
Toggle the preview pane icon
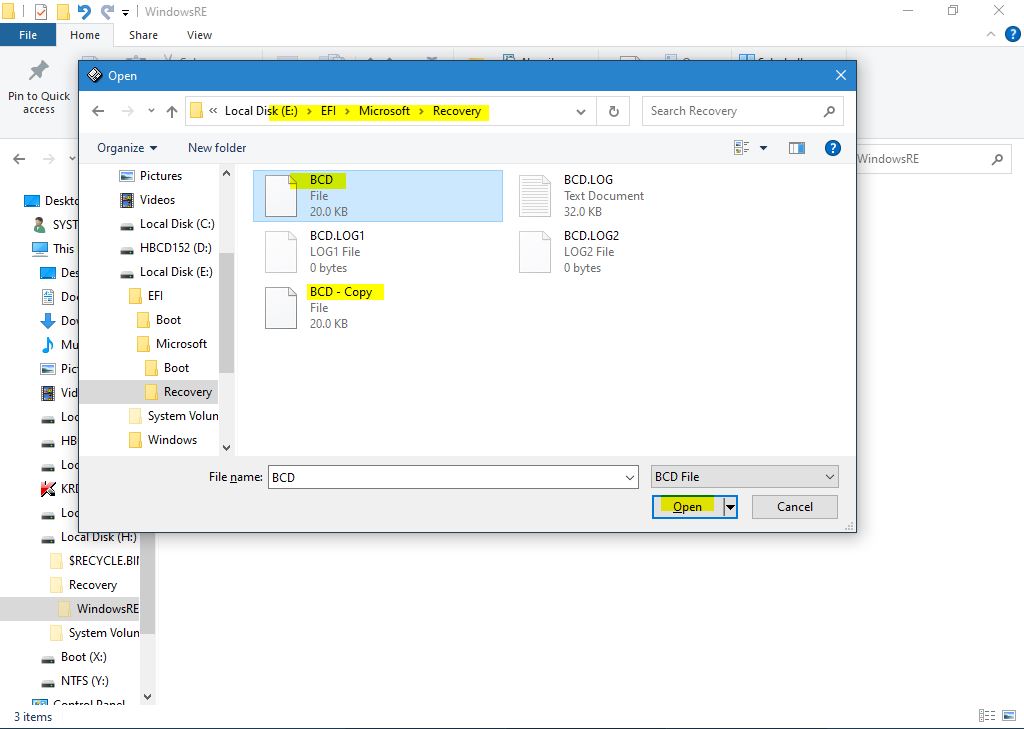796,148
